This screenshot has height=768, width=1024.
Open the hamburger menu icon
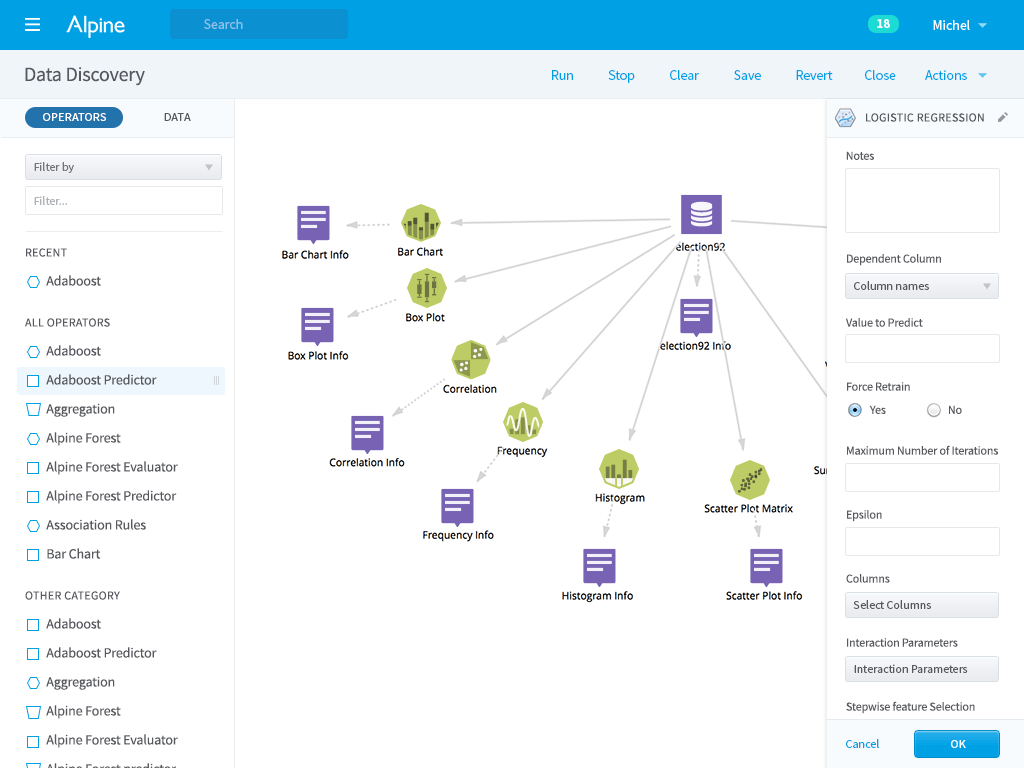(32, 25)
